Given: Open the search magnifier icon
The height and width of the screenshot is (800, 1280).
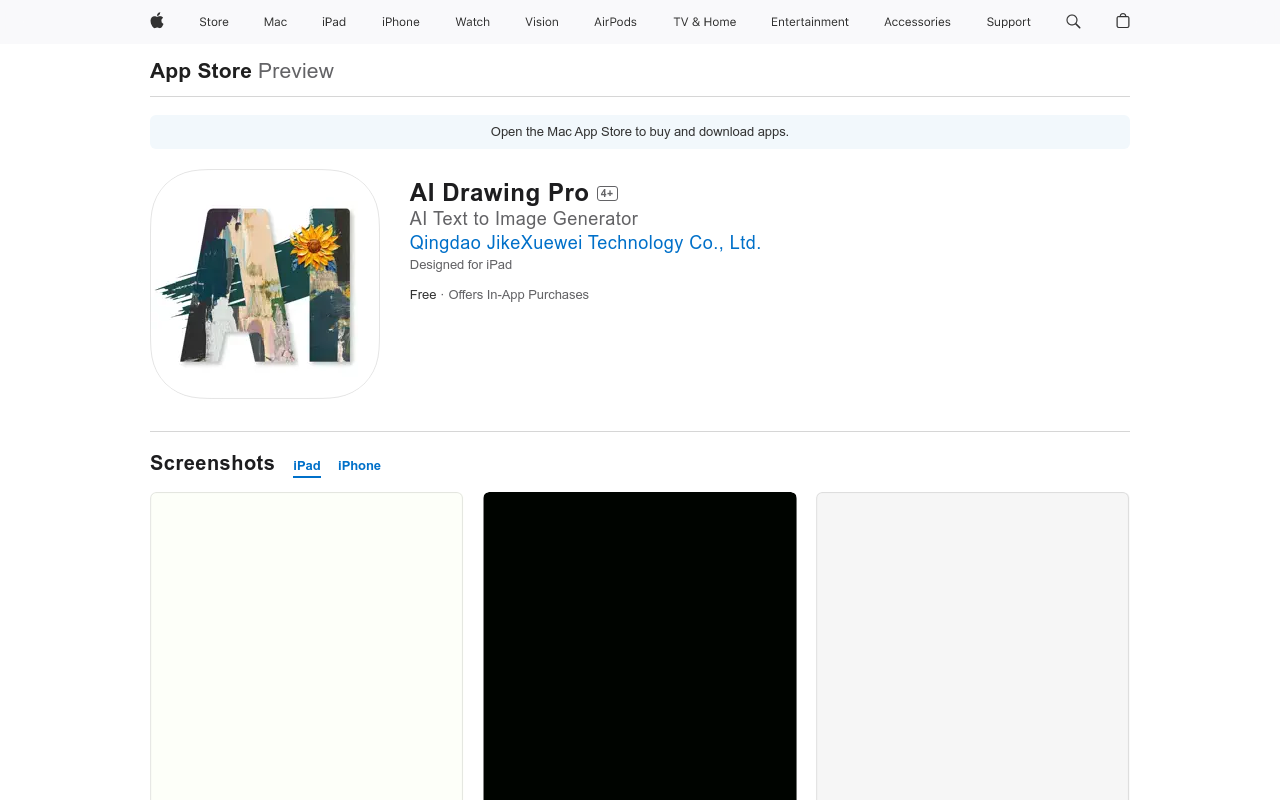Looking at the screenshot, I should (1073, 21).
